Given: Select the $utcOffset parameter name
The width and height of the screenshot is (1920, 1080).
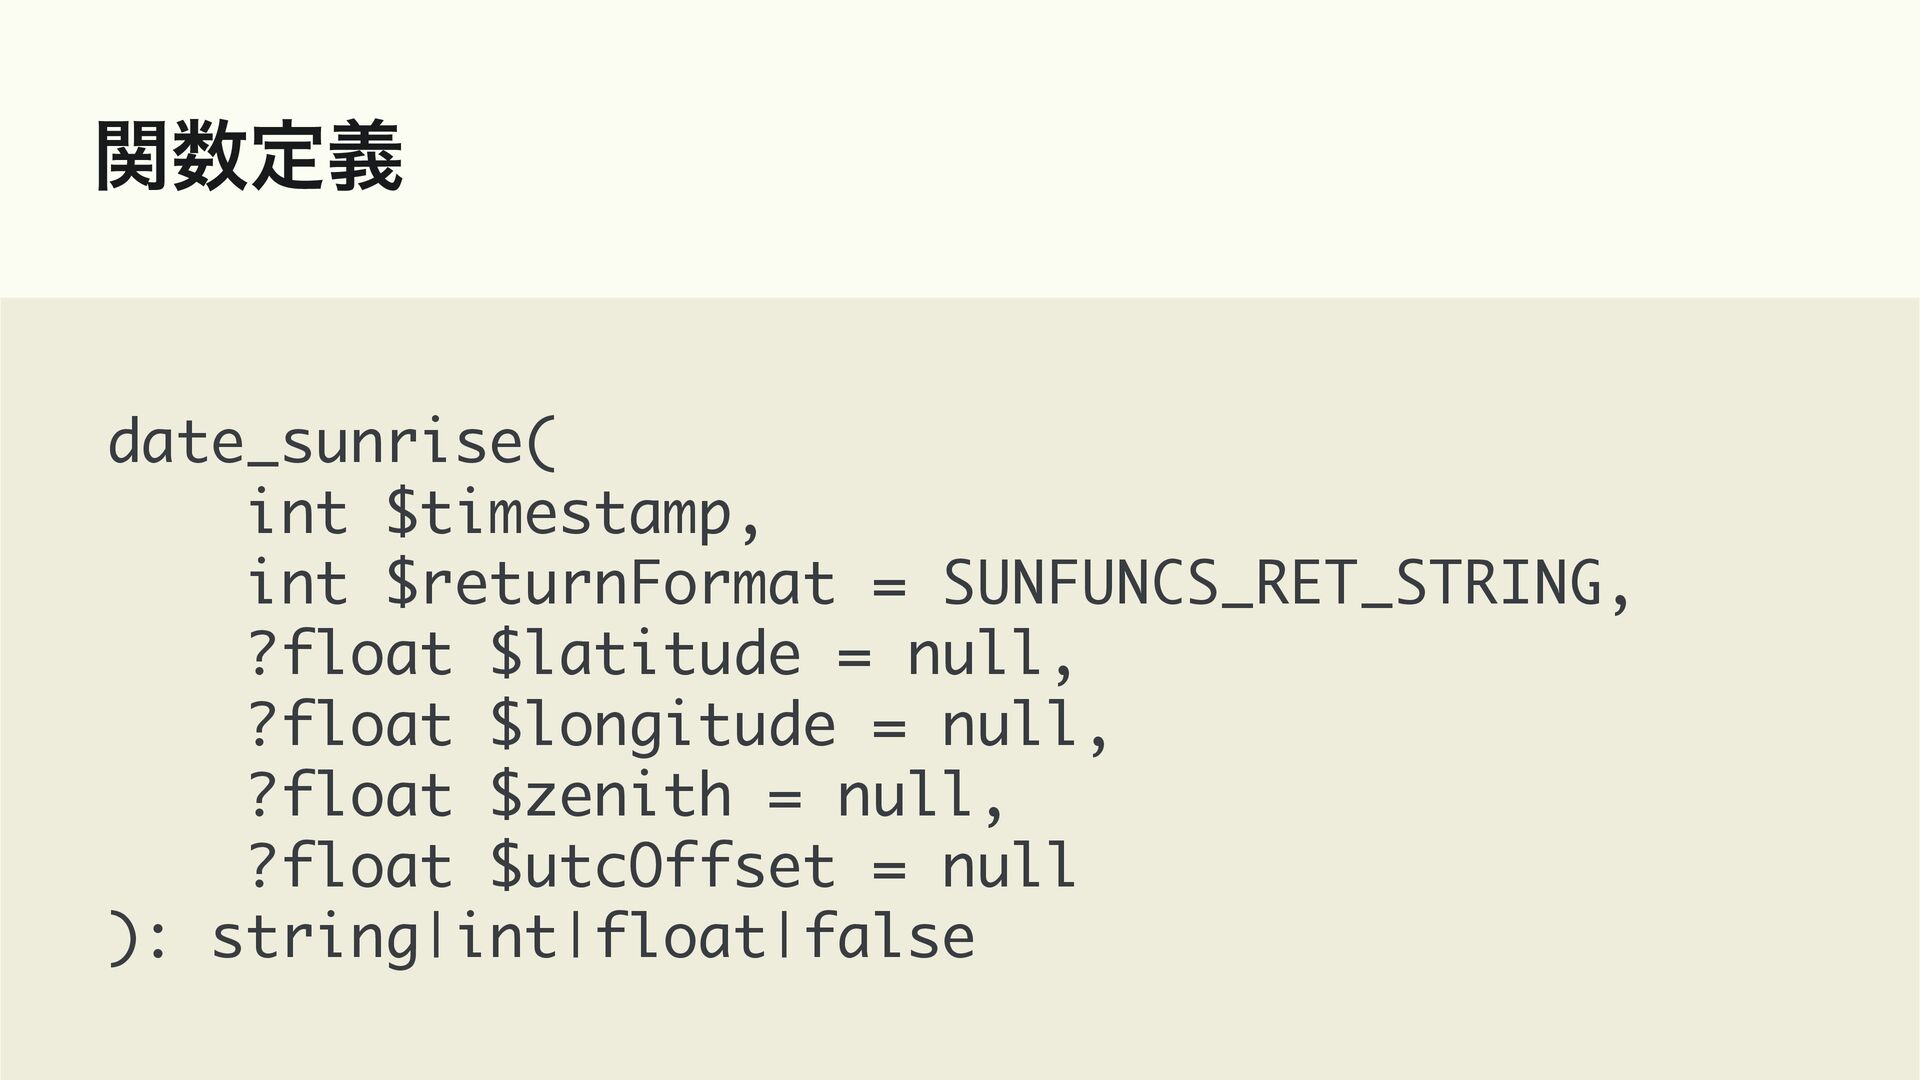Looking at the screenshot, I should pyautogui.click(x=662, y=867).
